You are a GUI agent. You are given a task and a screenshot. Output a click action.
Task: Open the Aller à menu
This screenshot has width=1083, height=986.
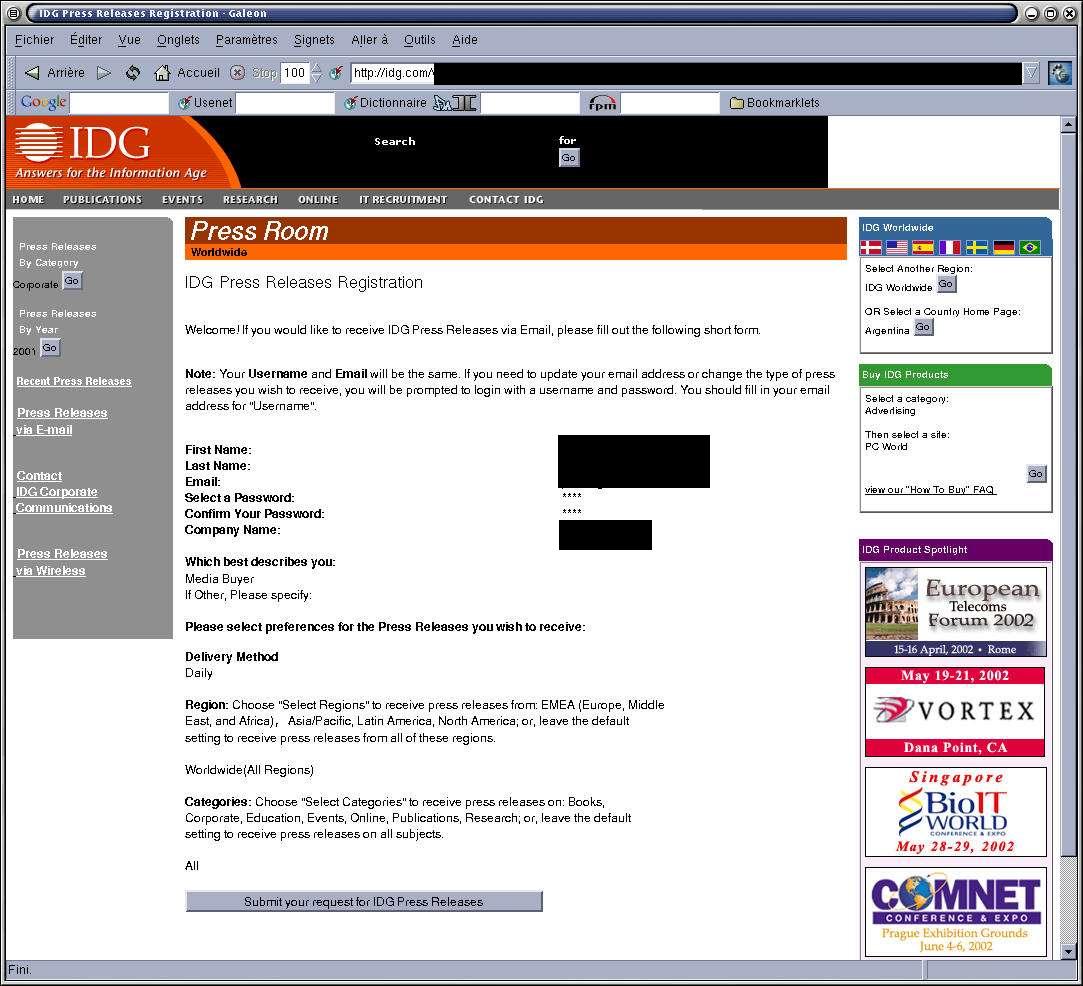[370, 40]
